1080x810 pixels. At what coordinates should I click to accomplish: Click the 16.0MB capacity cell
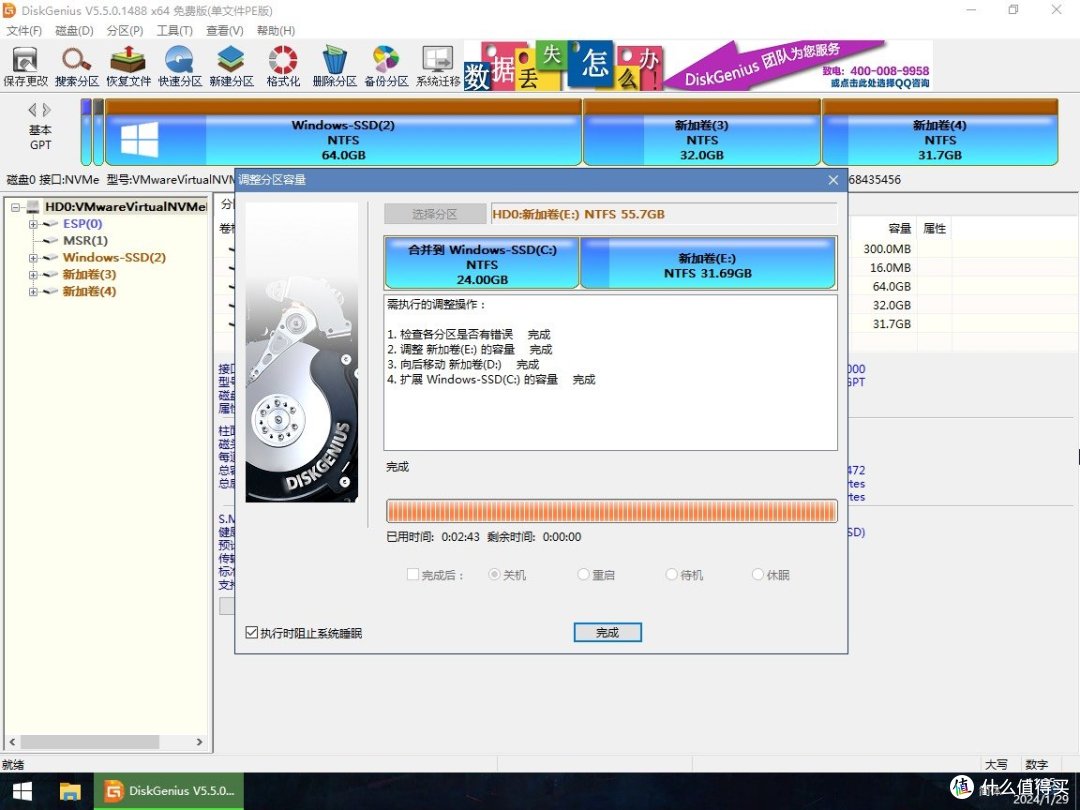(x=890, y=268)
